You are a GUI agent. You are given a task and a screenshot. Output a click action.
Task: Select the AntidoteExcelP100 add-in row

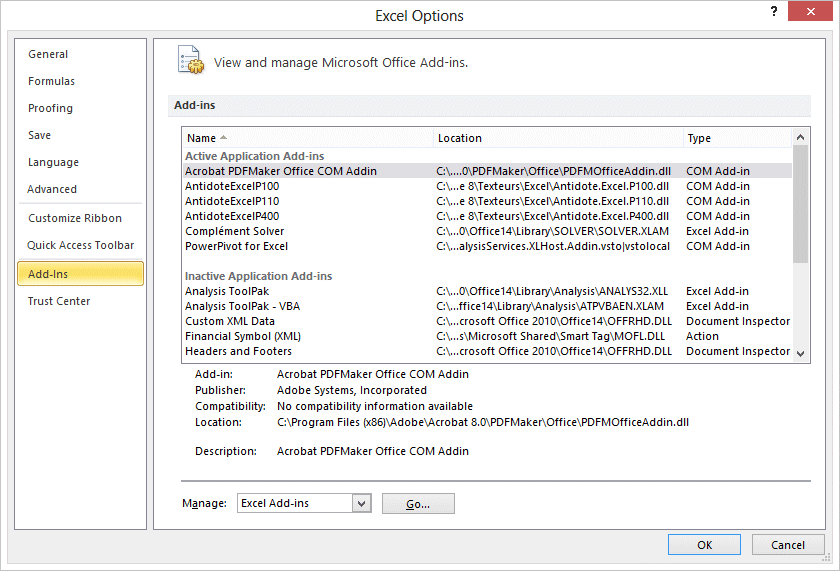[x=486, y=186]
